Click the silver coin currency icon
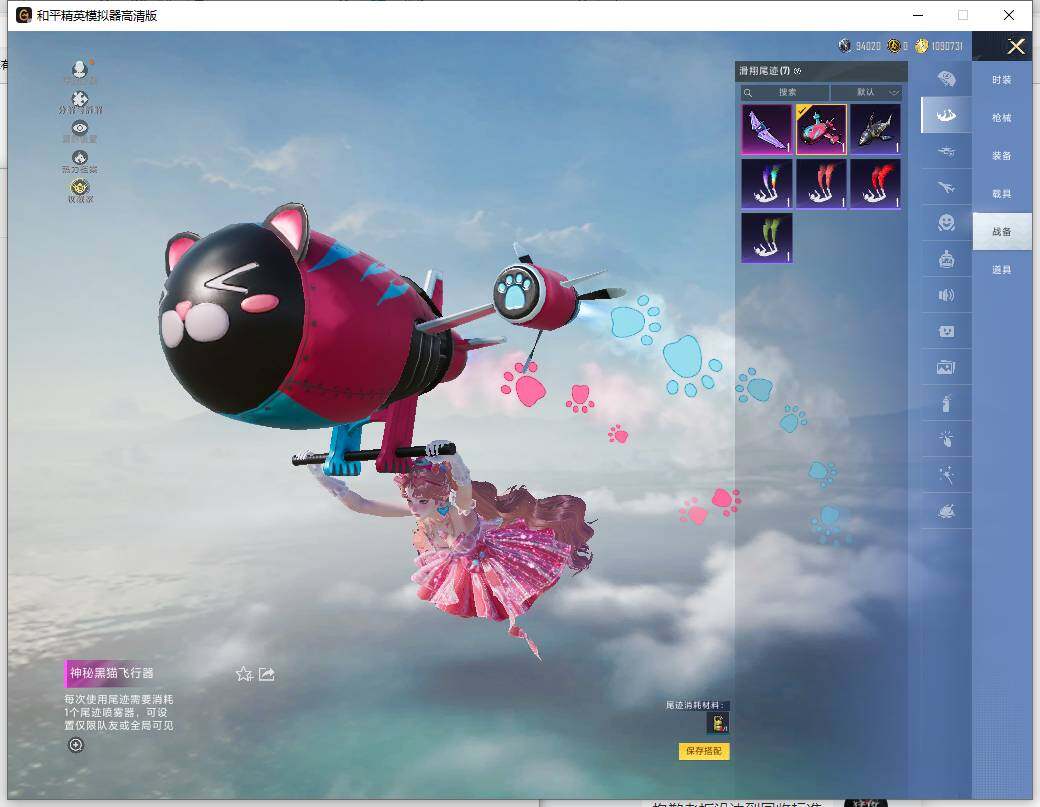Viewport: 1040px width, 807px height. click(845, 46)
